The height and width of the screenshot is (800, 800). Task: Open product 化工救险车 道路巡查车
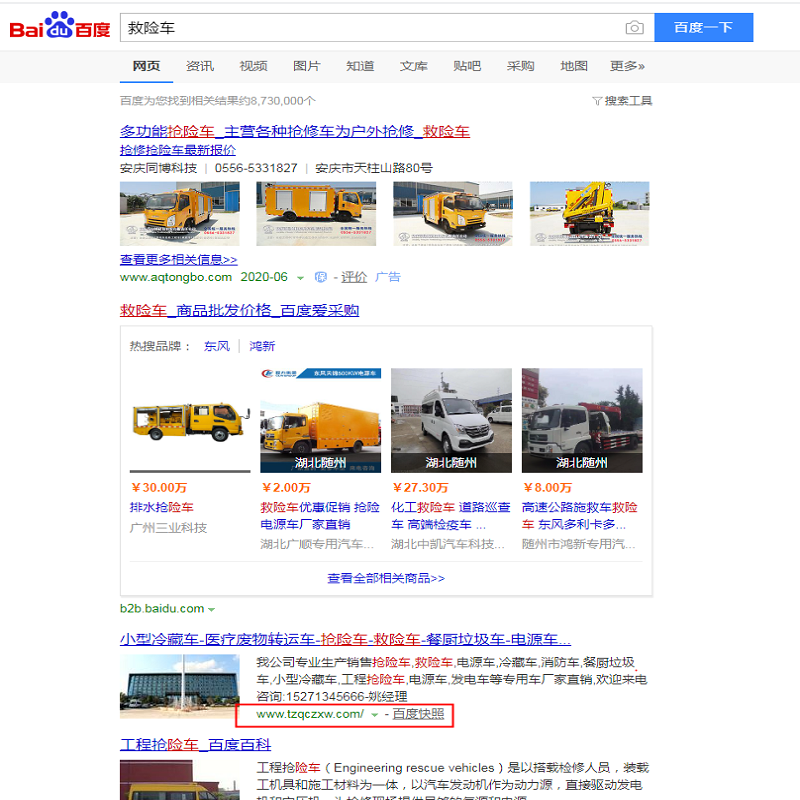[x=451, y=516]
